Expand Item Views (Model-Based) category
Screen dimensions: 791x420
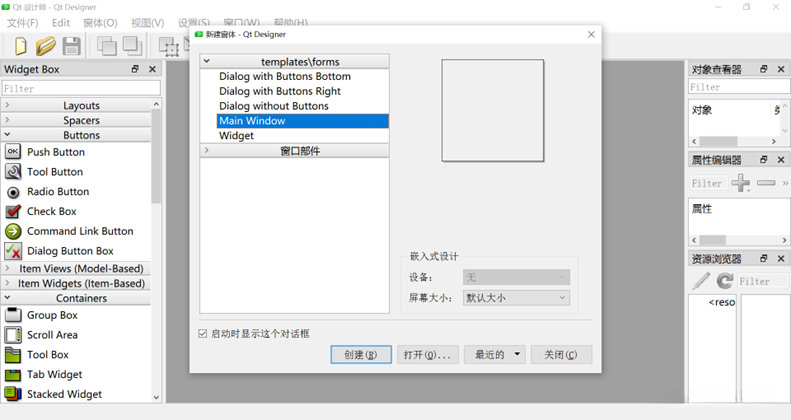(7, 268)
